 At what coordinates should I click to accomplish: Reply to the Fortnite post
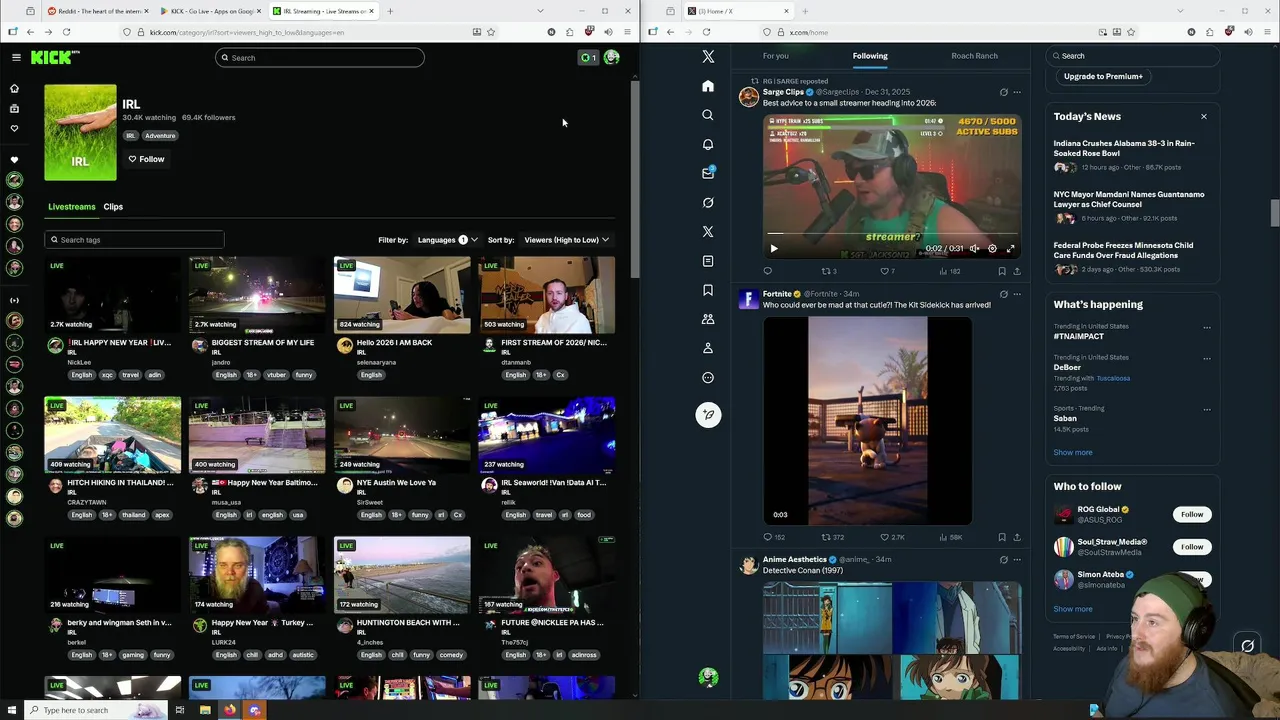click(x=768, y=537)
